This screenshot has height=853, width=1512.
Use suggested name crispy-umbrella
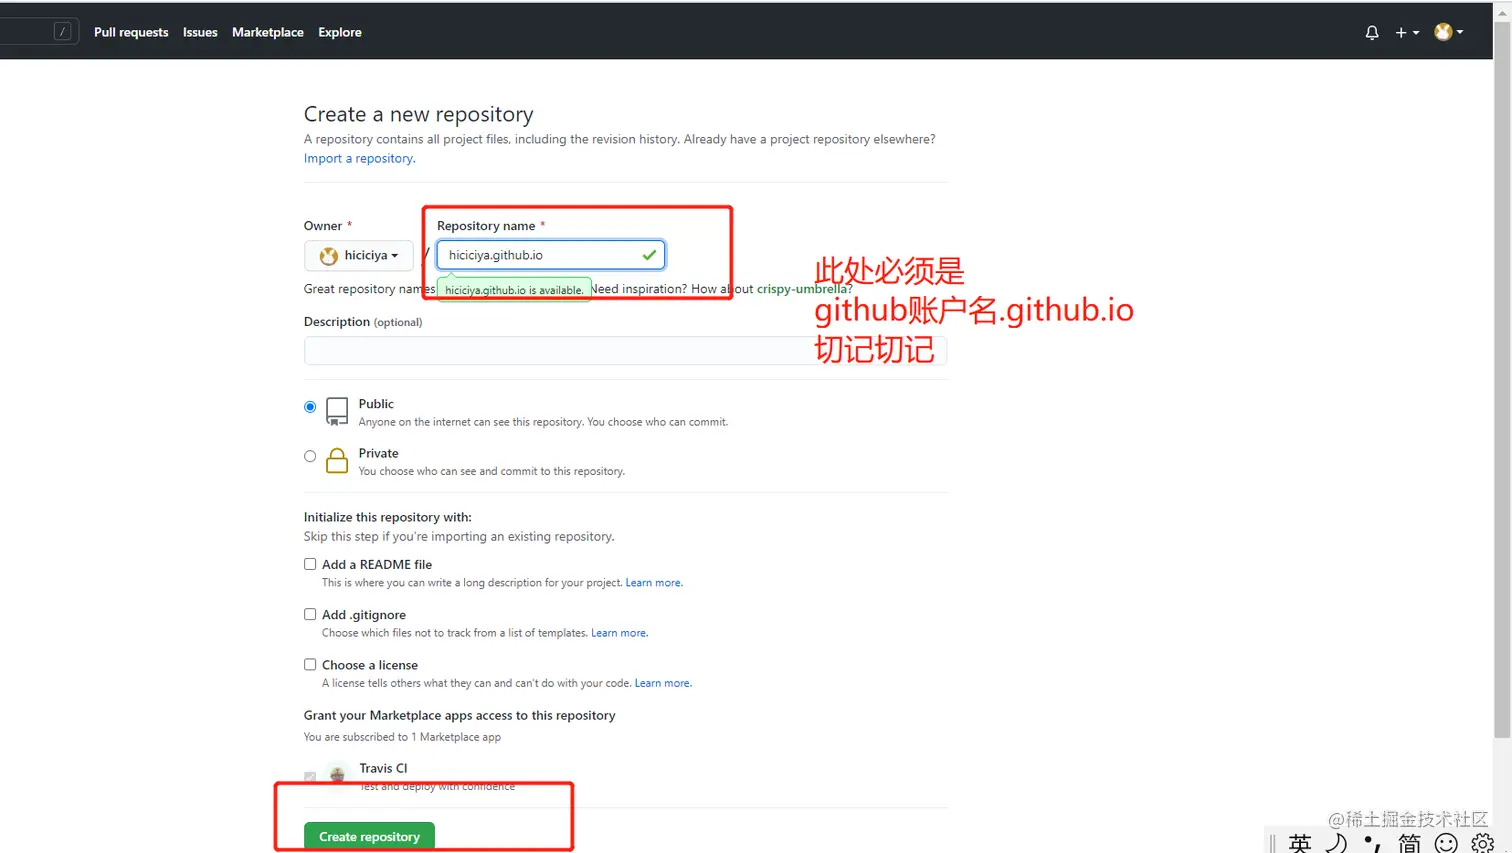[801, 289]
